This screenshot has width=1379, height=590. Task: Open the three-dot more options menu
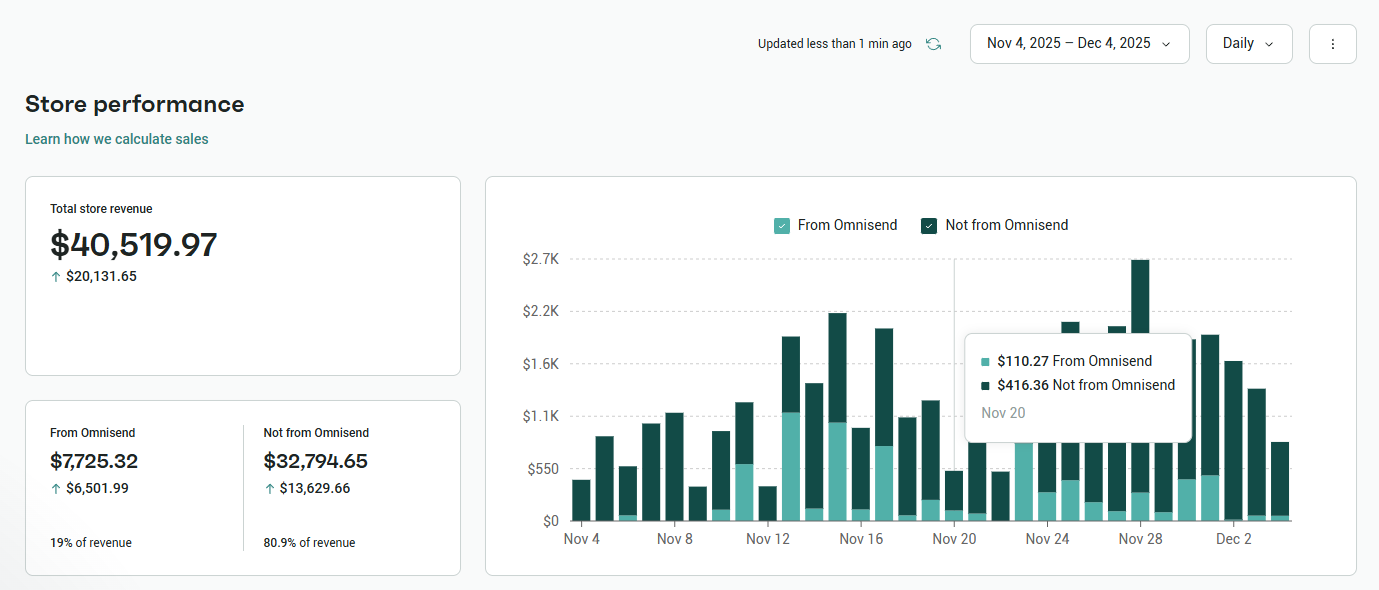[x=1332, y=44]
